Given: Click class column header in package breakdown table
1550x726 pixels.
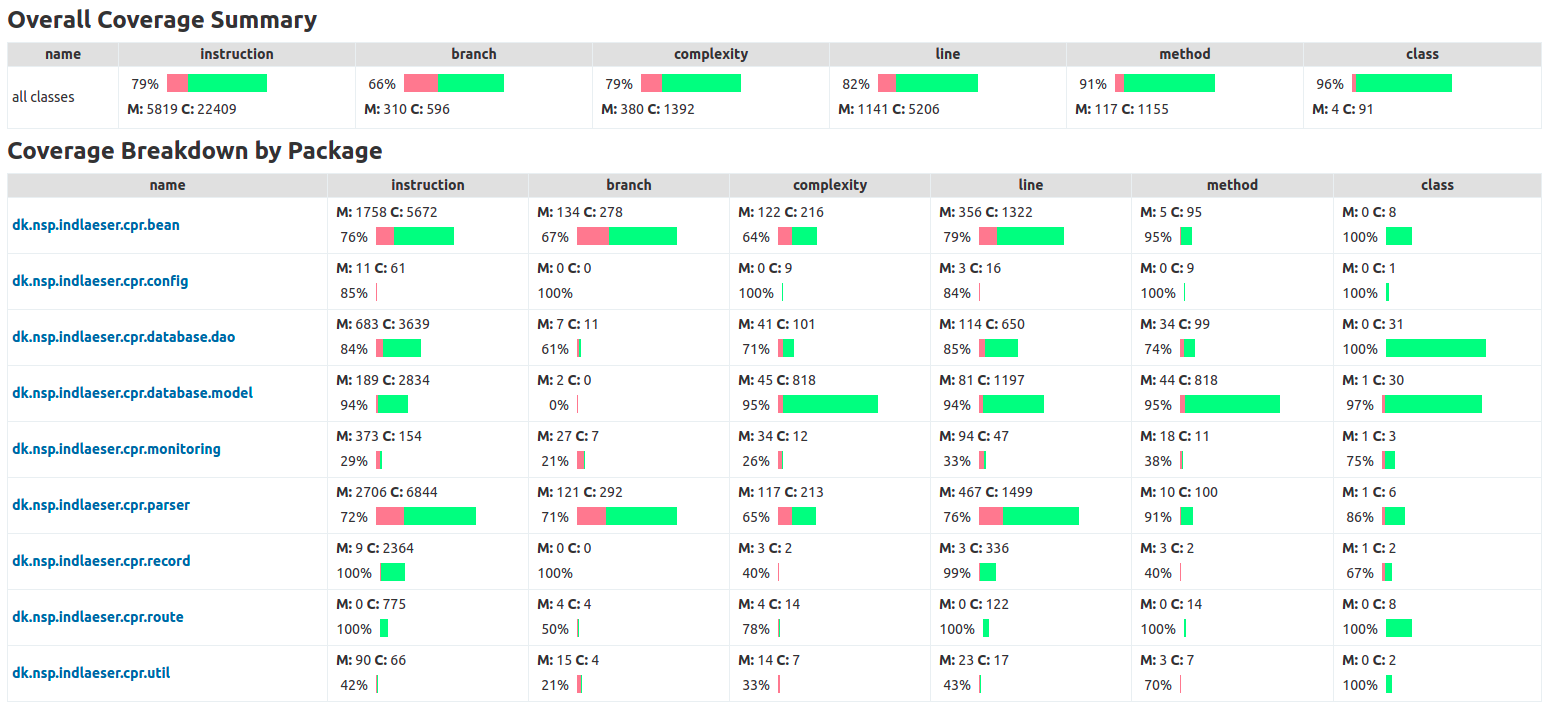Looking at the screenshot, I should click(1437, 185).
